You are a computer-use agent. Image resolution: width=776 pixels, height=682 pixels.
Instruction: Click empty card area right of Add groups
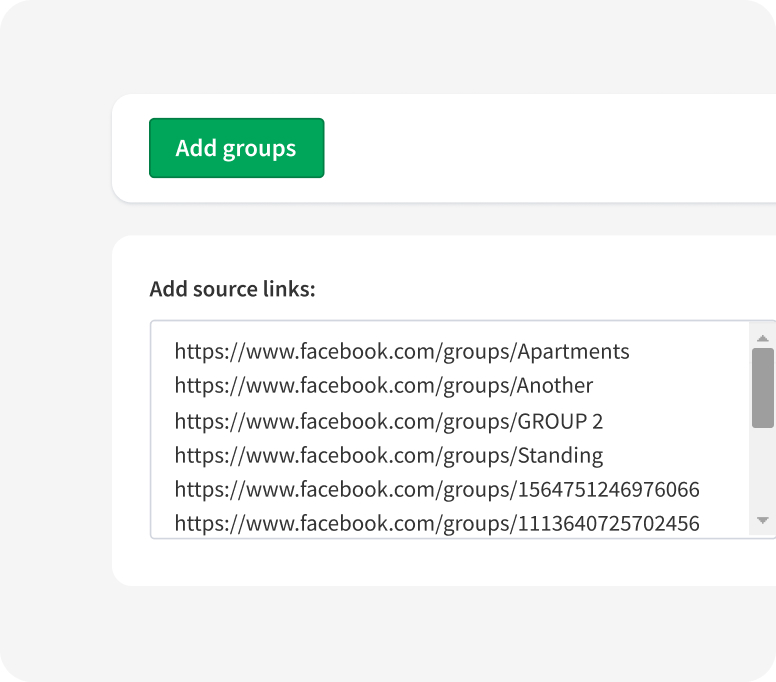tap(550, 148)
